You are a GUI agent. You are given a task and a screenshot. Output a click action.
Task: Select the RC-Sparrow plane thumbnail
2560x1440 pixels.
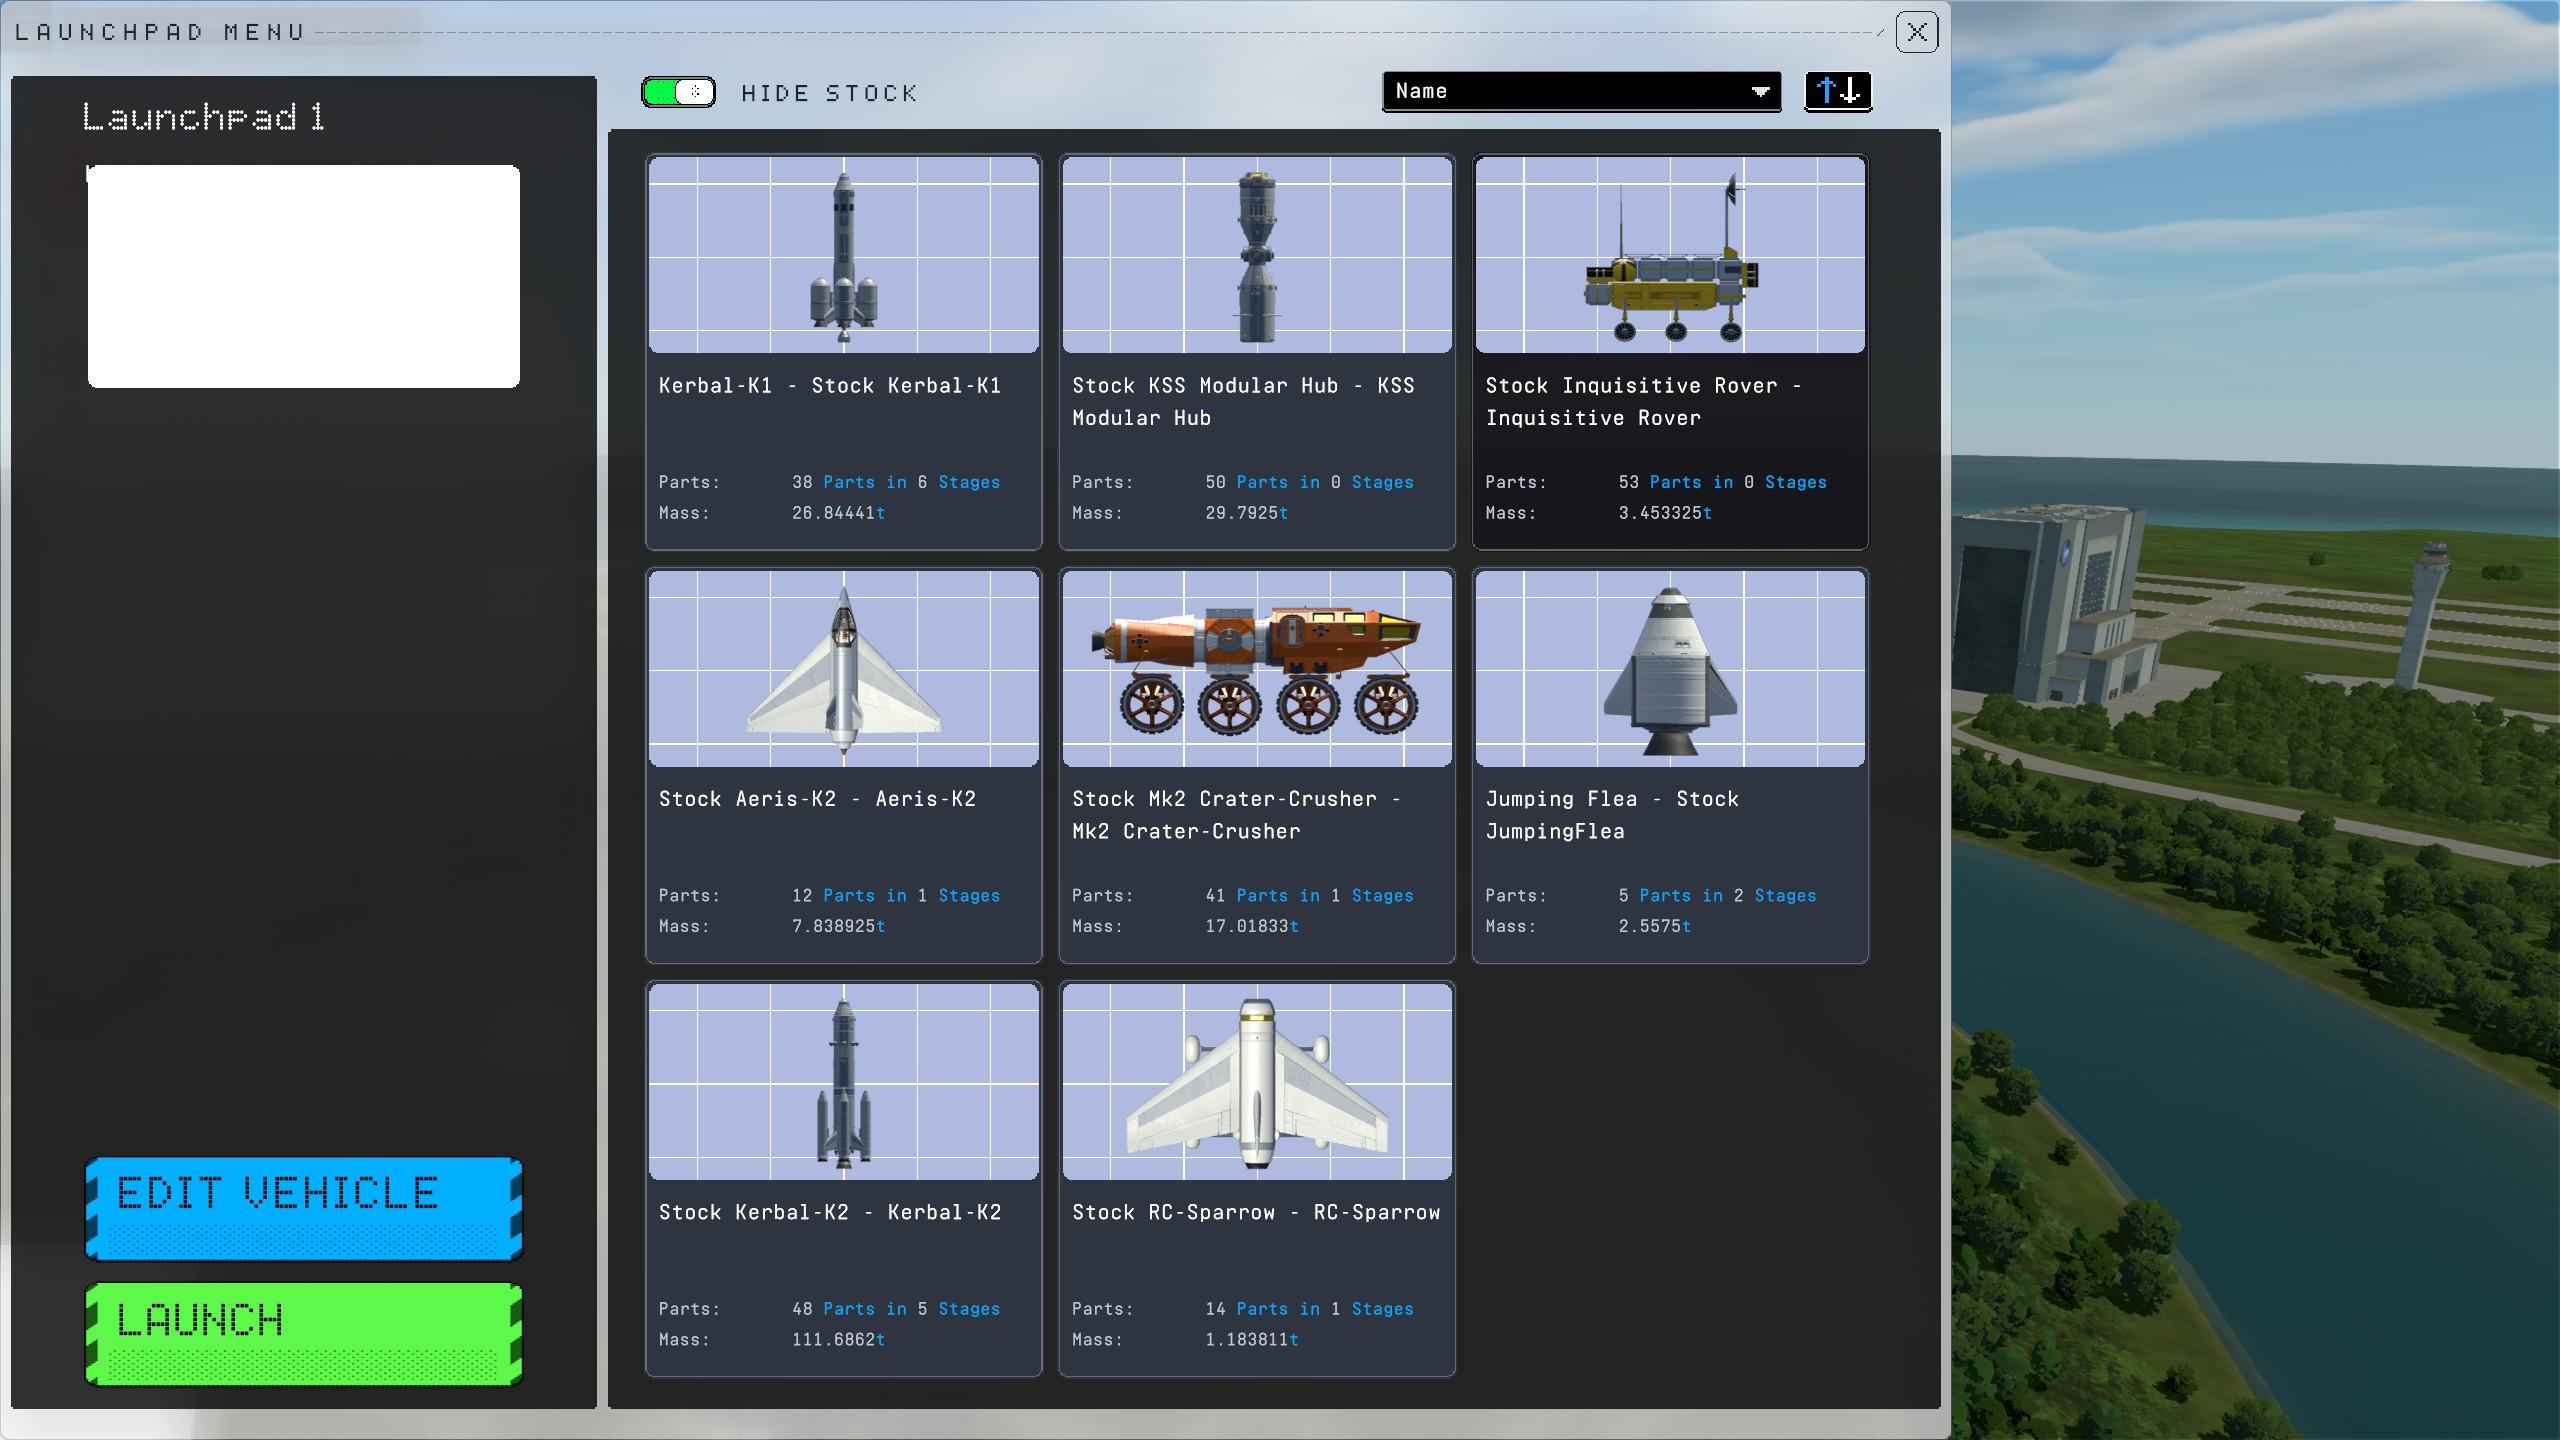(1257, 1081)
